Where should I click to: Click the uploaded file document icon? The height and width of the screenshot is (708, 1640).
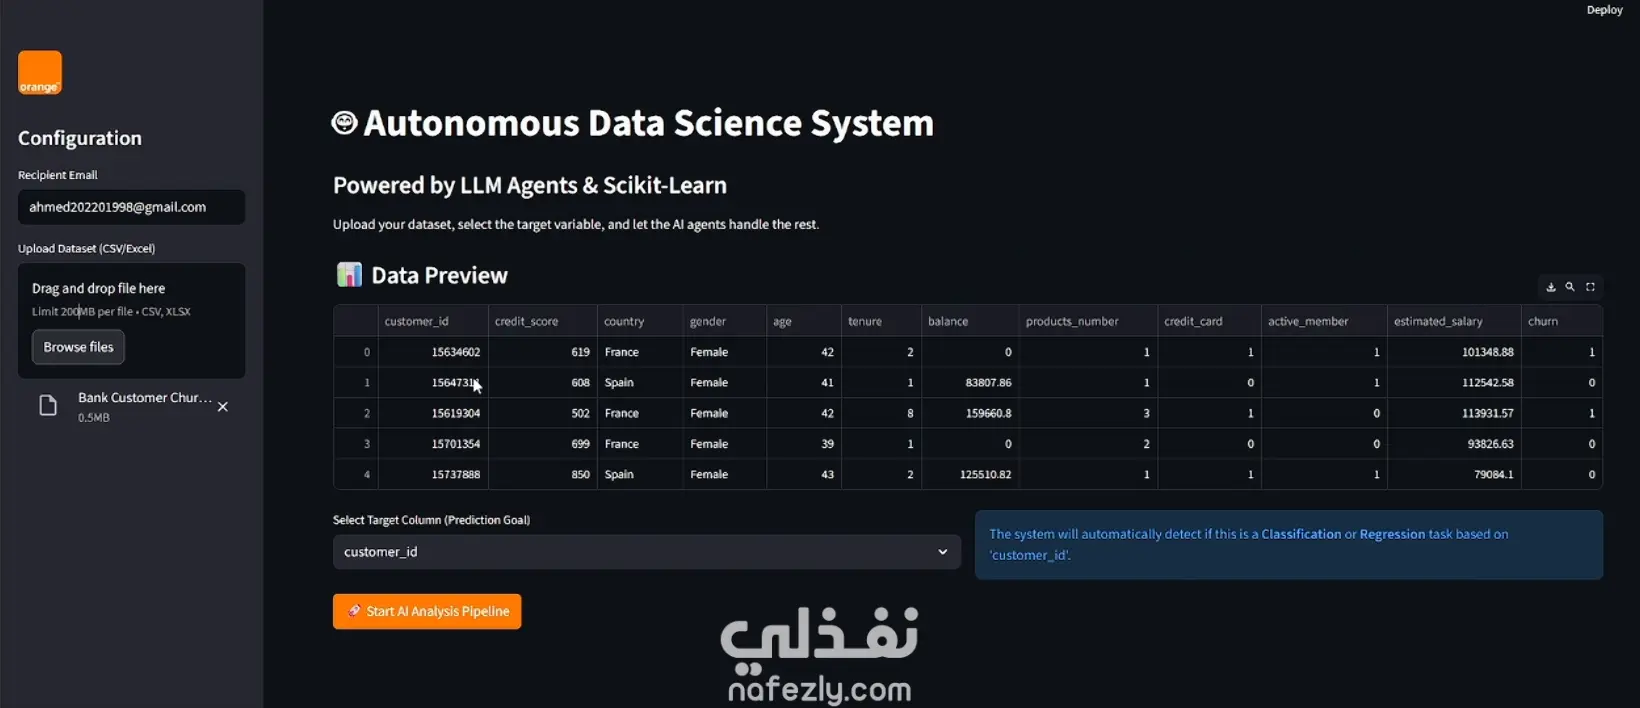(48, 406)
